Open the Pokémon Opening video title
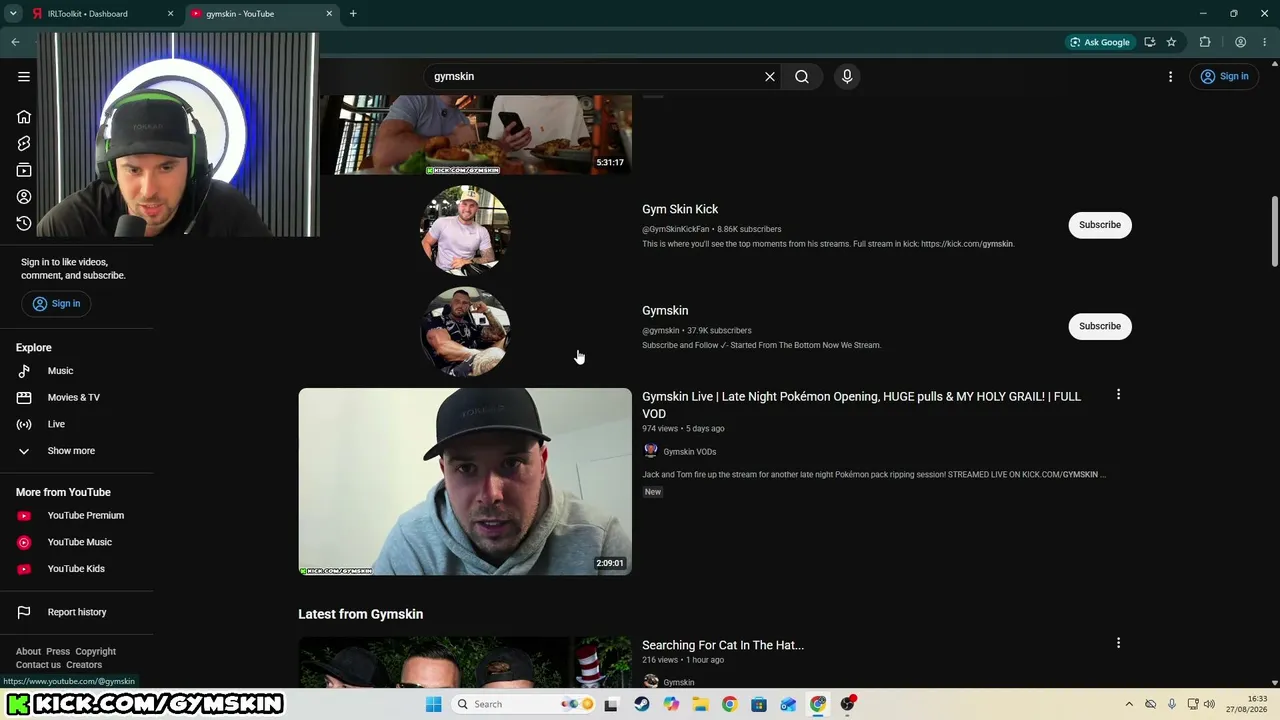The image size is (1280, 720). point(861,405)
